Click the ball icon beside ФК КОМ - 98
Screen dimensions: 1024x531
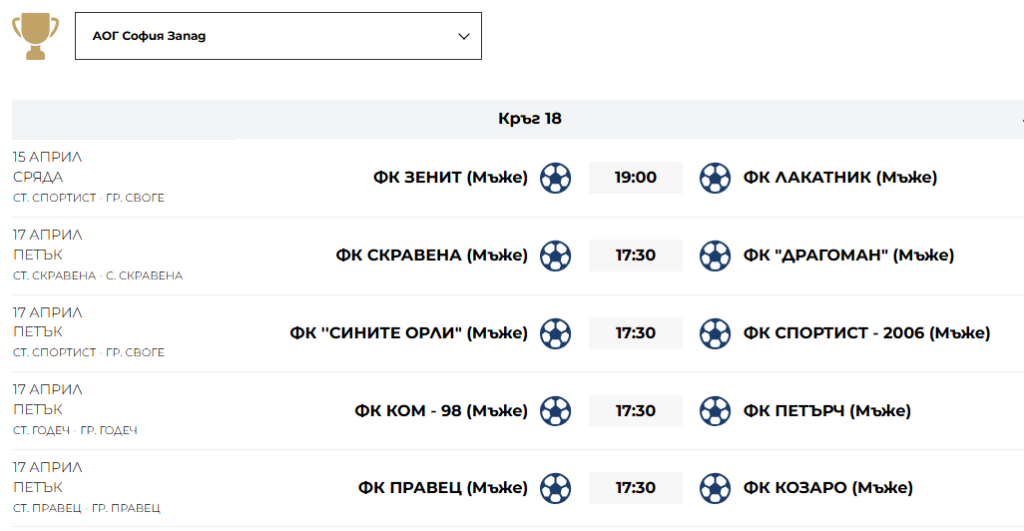click(556, 411)
